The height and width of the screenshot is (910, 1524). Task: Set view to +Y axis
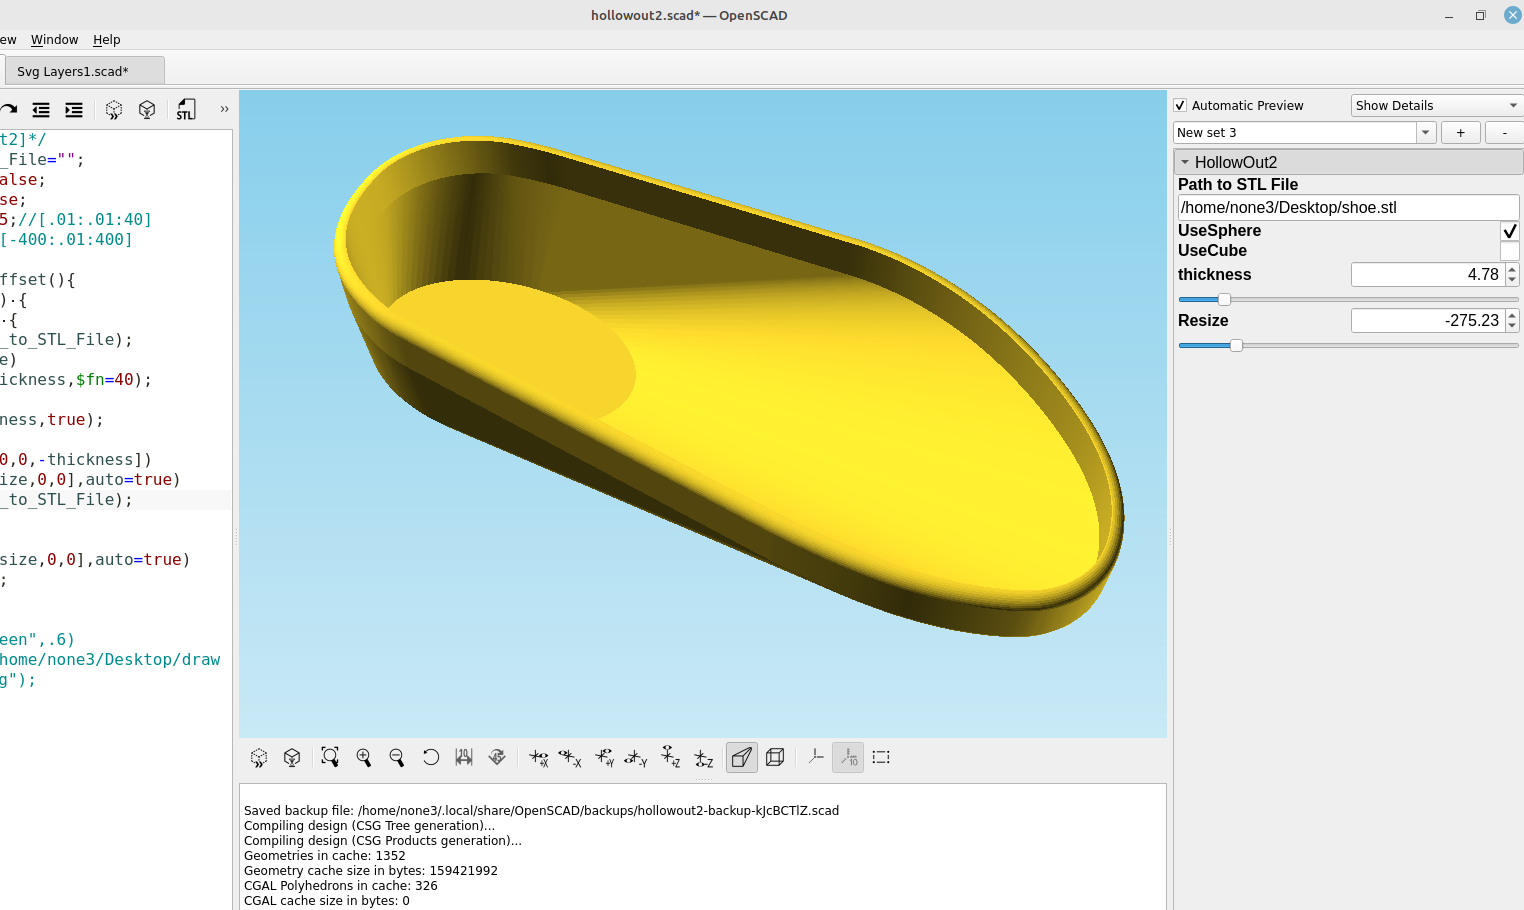click(605, 758)
